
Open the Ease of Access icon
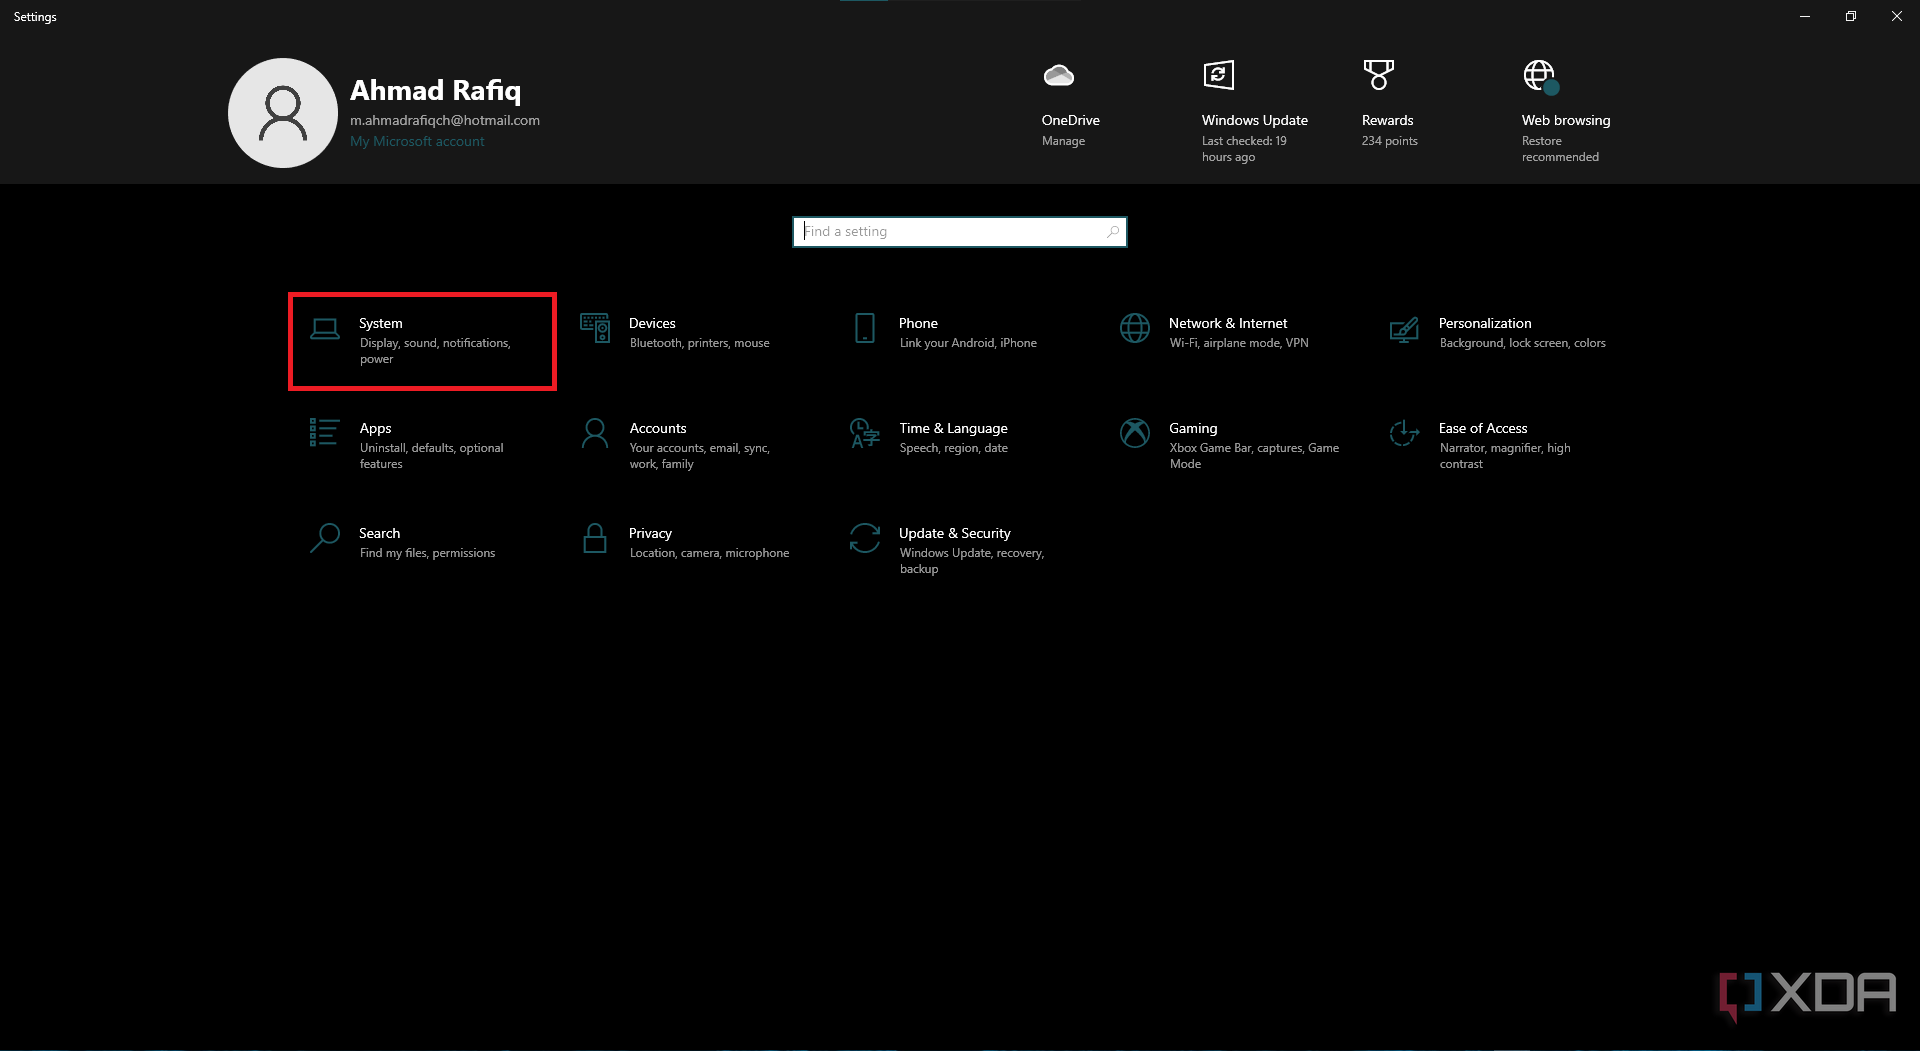pyautogui.click(x=1404, y=433)
